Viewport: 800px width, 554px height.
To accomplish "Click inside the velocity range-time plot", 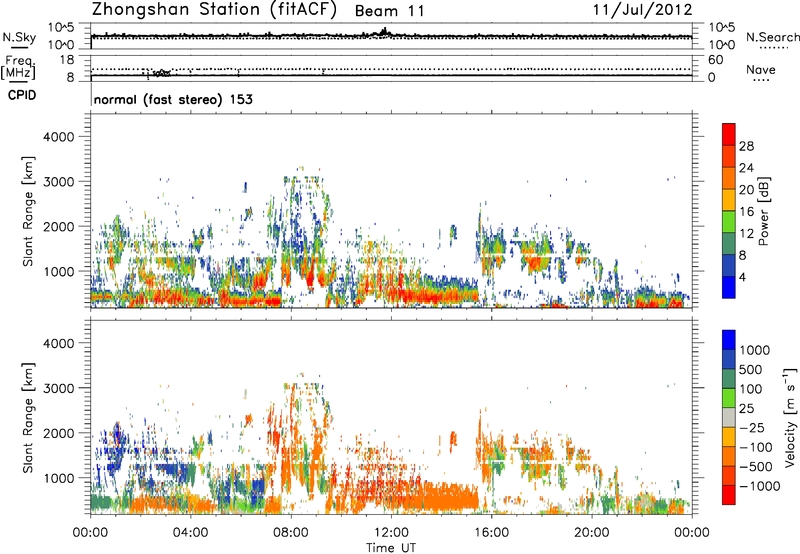I will pos(391,417).
